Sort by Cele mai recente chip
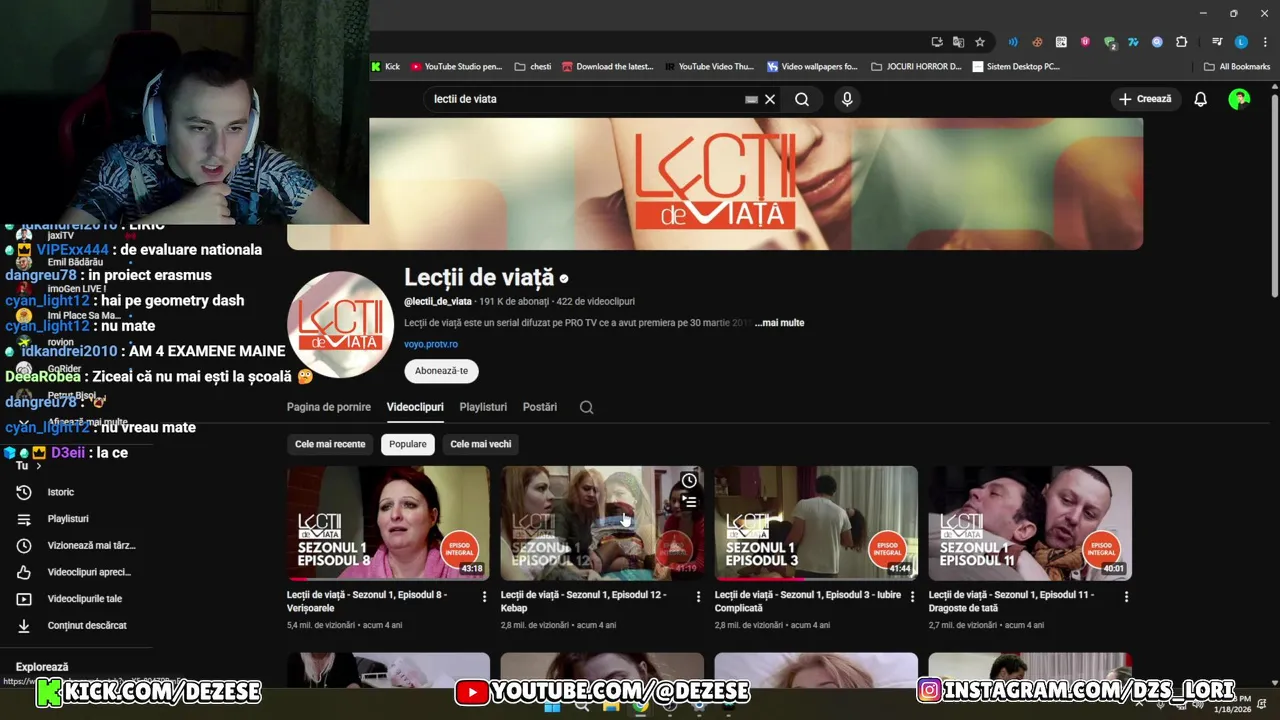Image resolution: width=1280 pixels, height=720 pixels. (x=330, y=444)
